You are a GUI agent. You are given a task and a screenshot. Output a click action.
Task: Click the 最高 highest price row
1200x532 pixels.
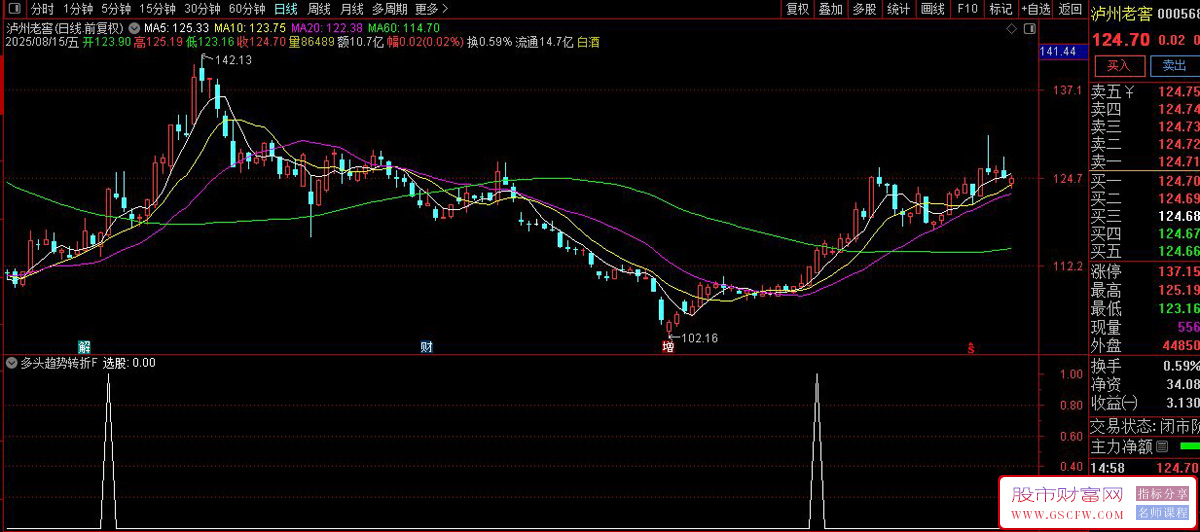point(1145,290)
